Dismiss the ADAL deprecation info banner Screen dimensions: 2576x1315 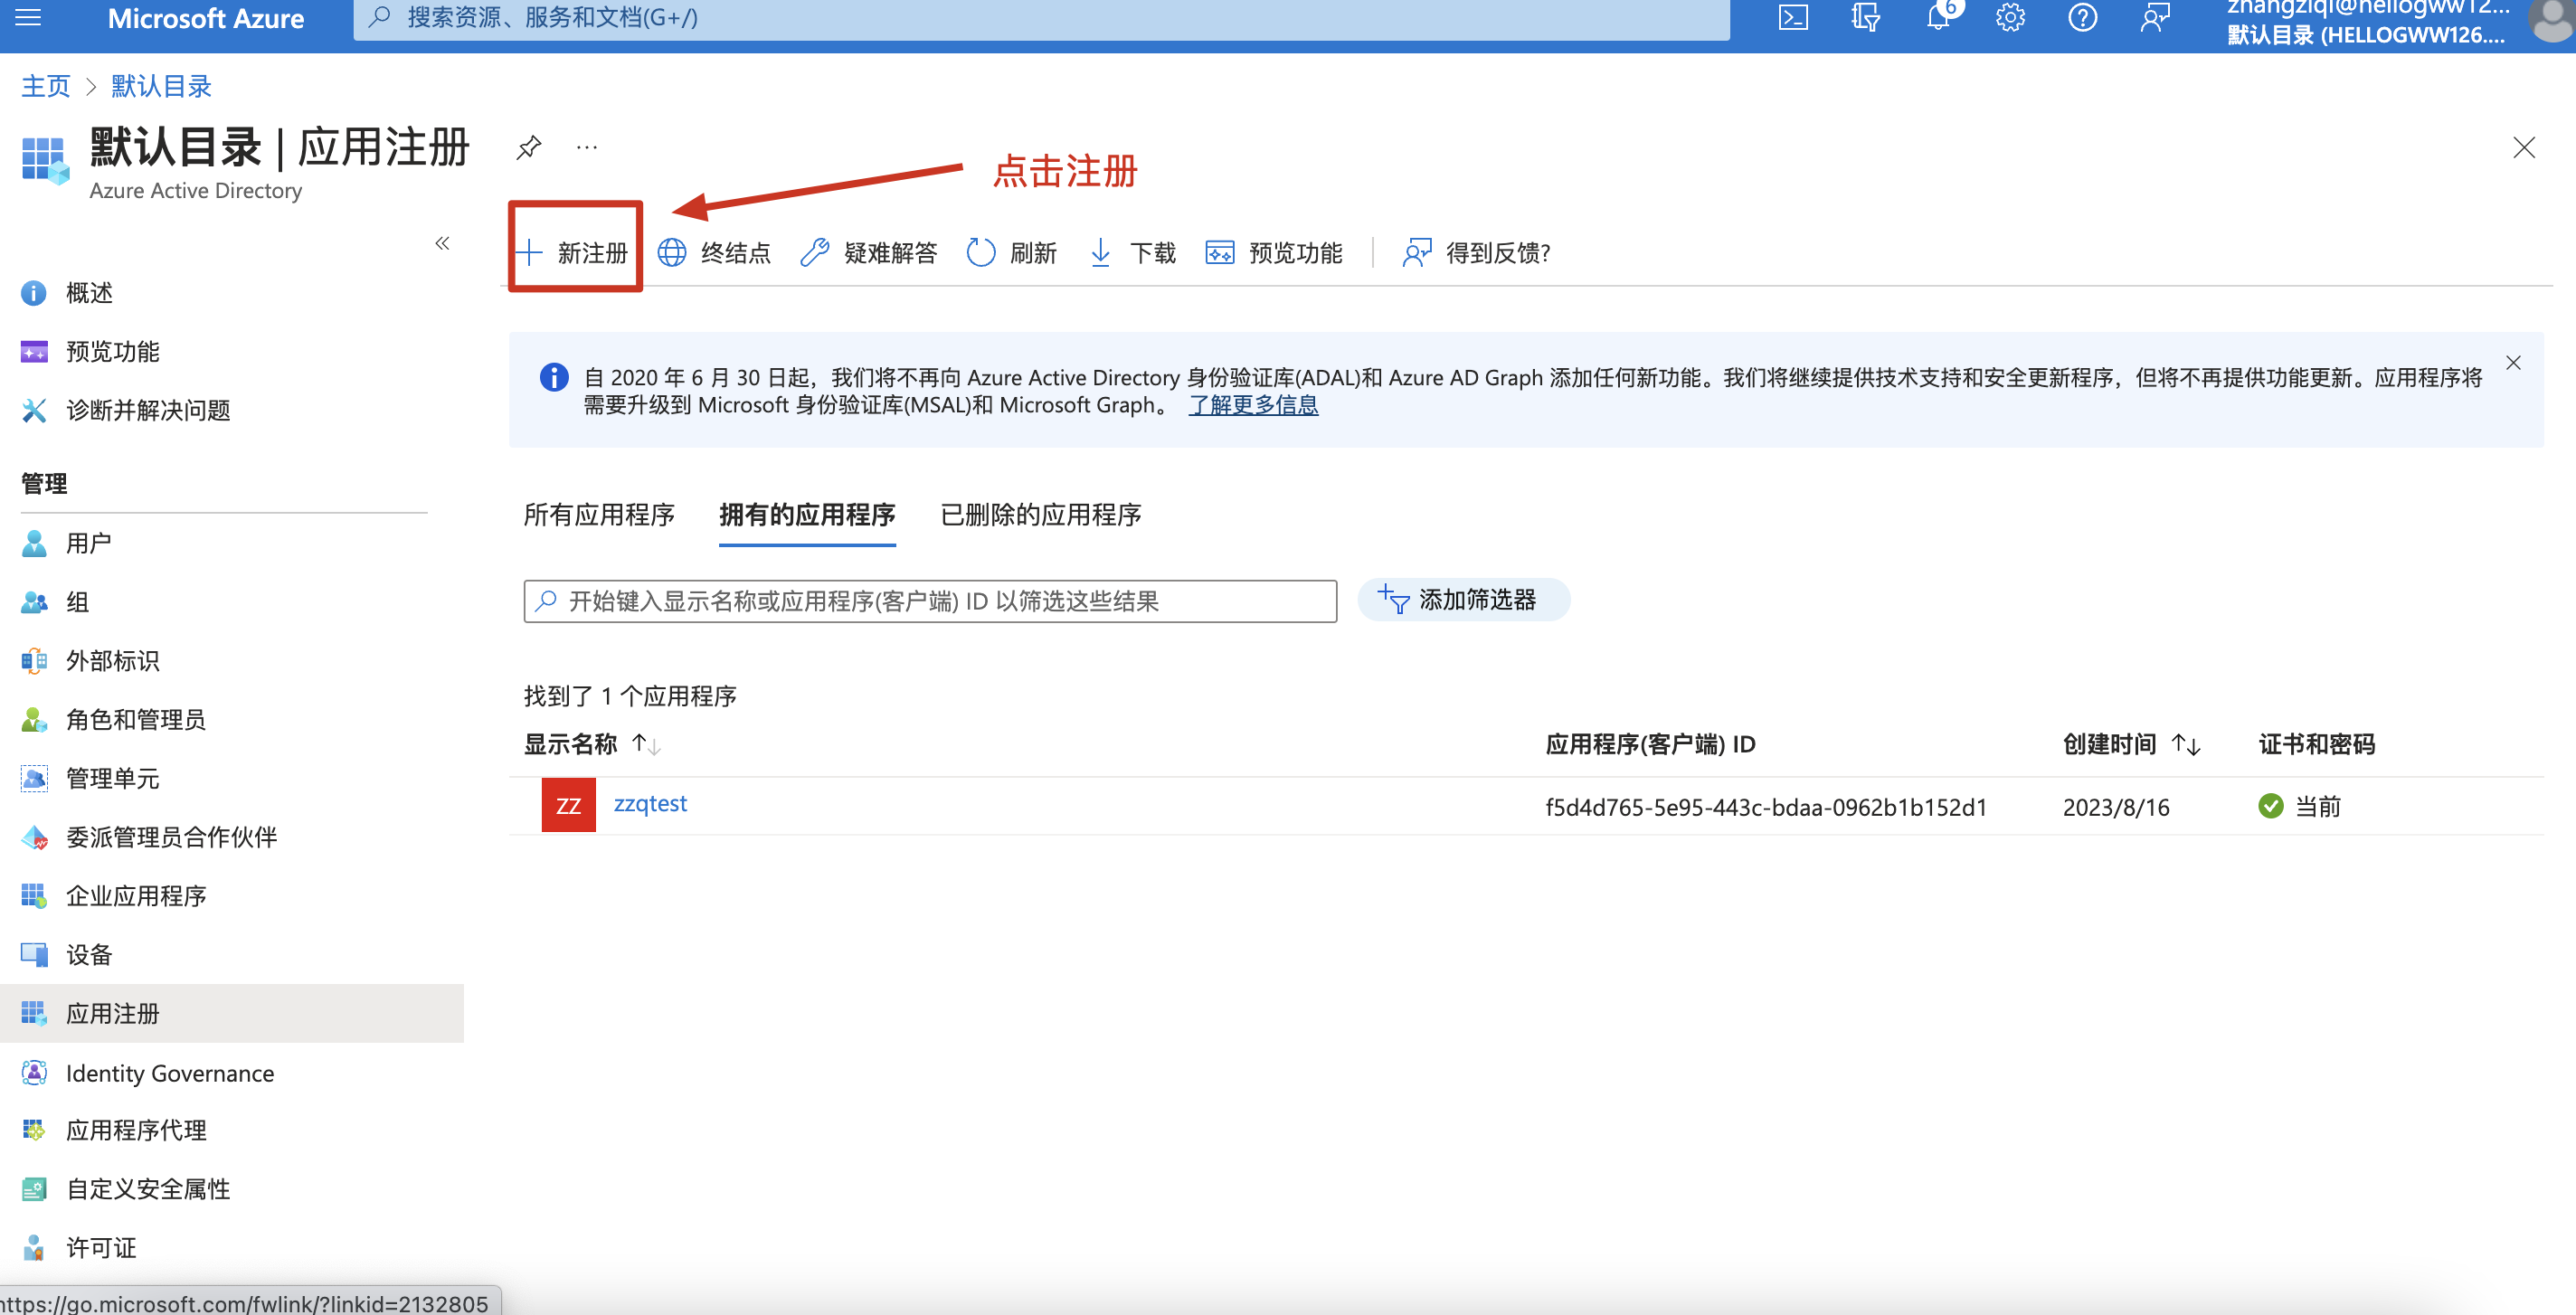pyautogui.click(x=2513, y=363)
